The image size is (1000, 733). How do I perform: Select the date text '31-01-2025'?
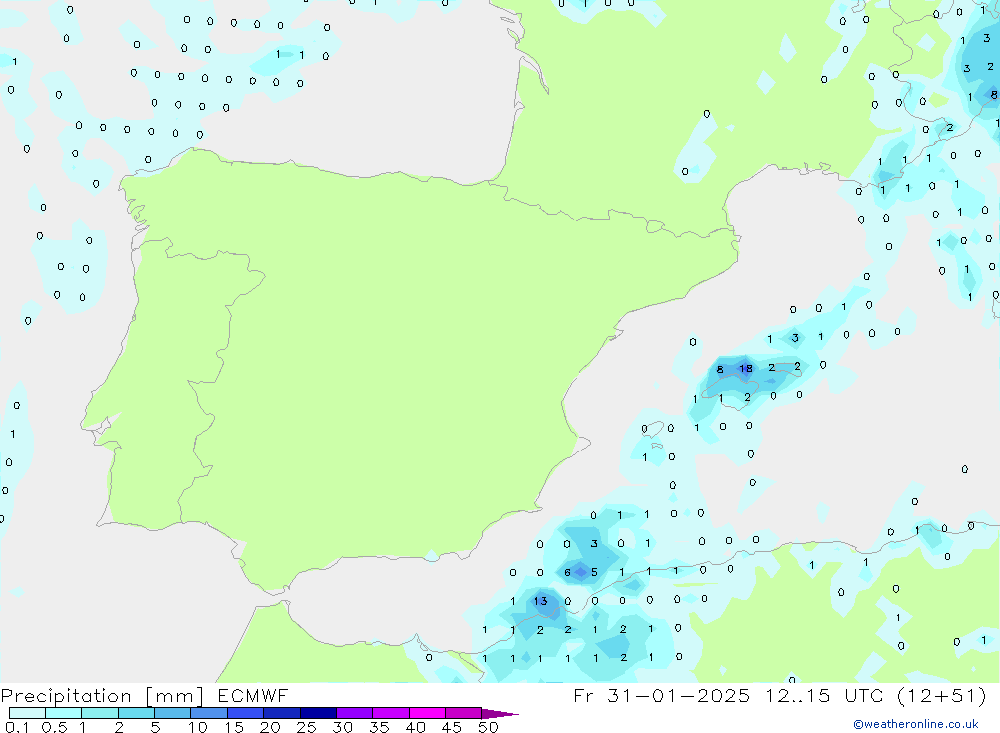pos(679,696)
